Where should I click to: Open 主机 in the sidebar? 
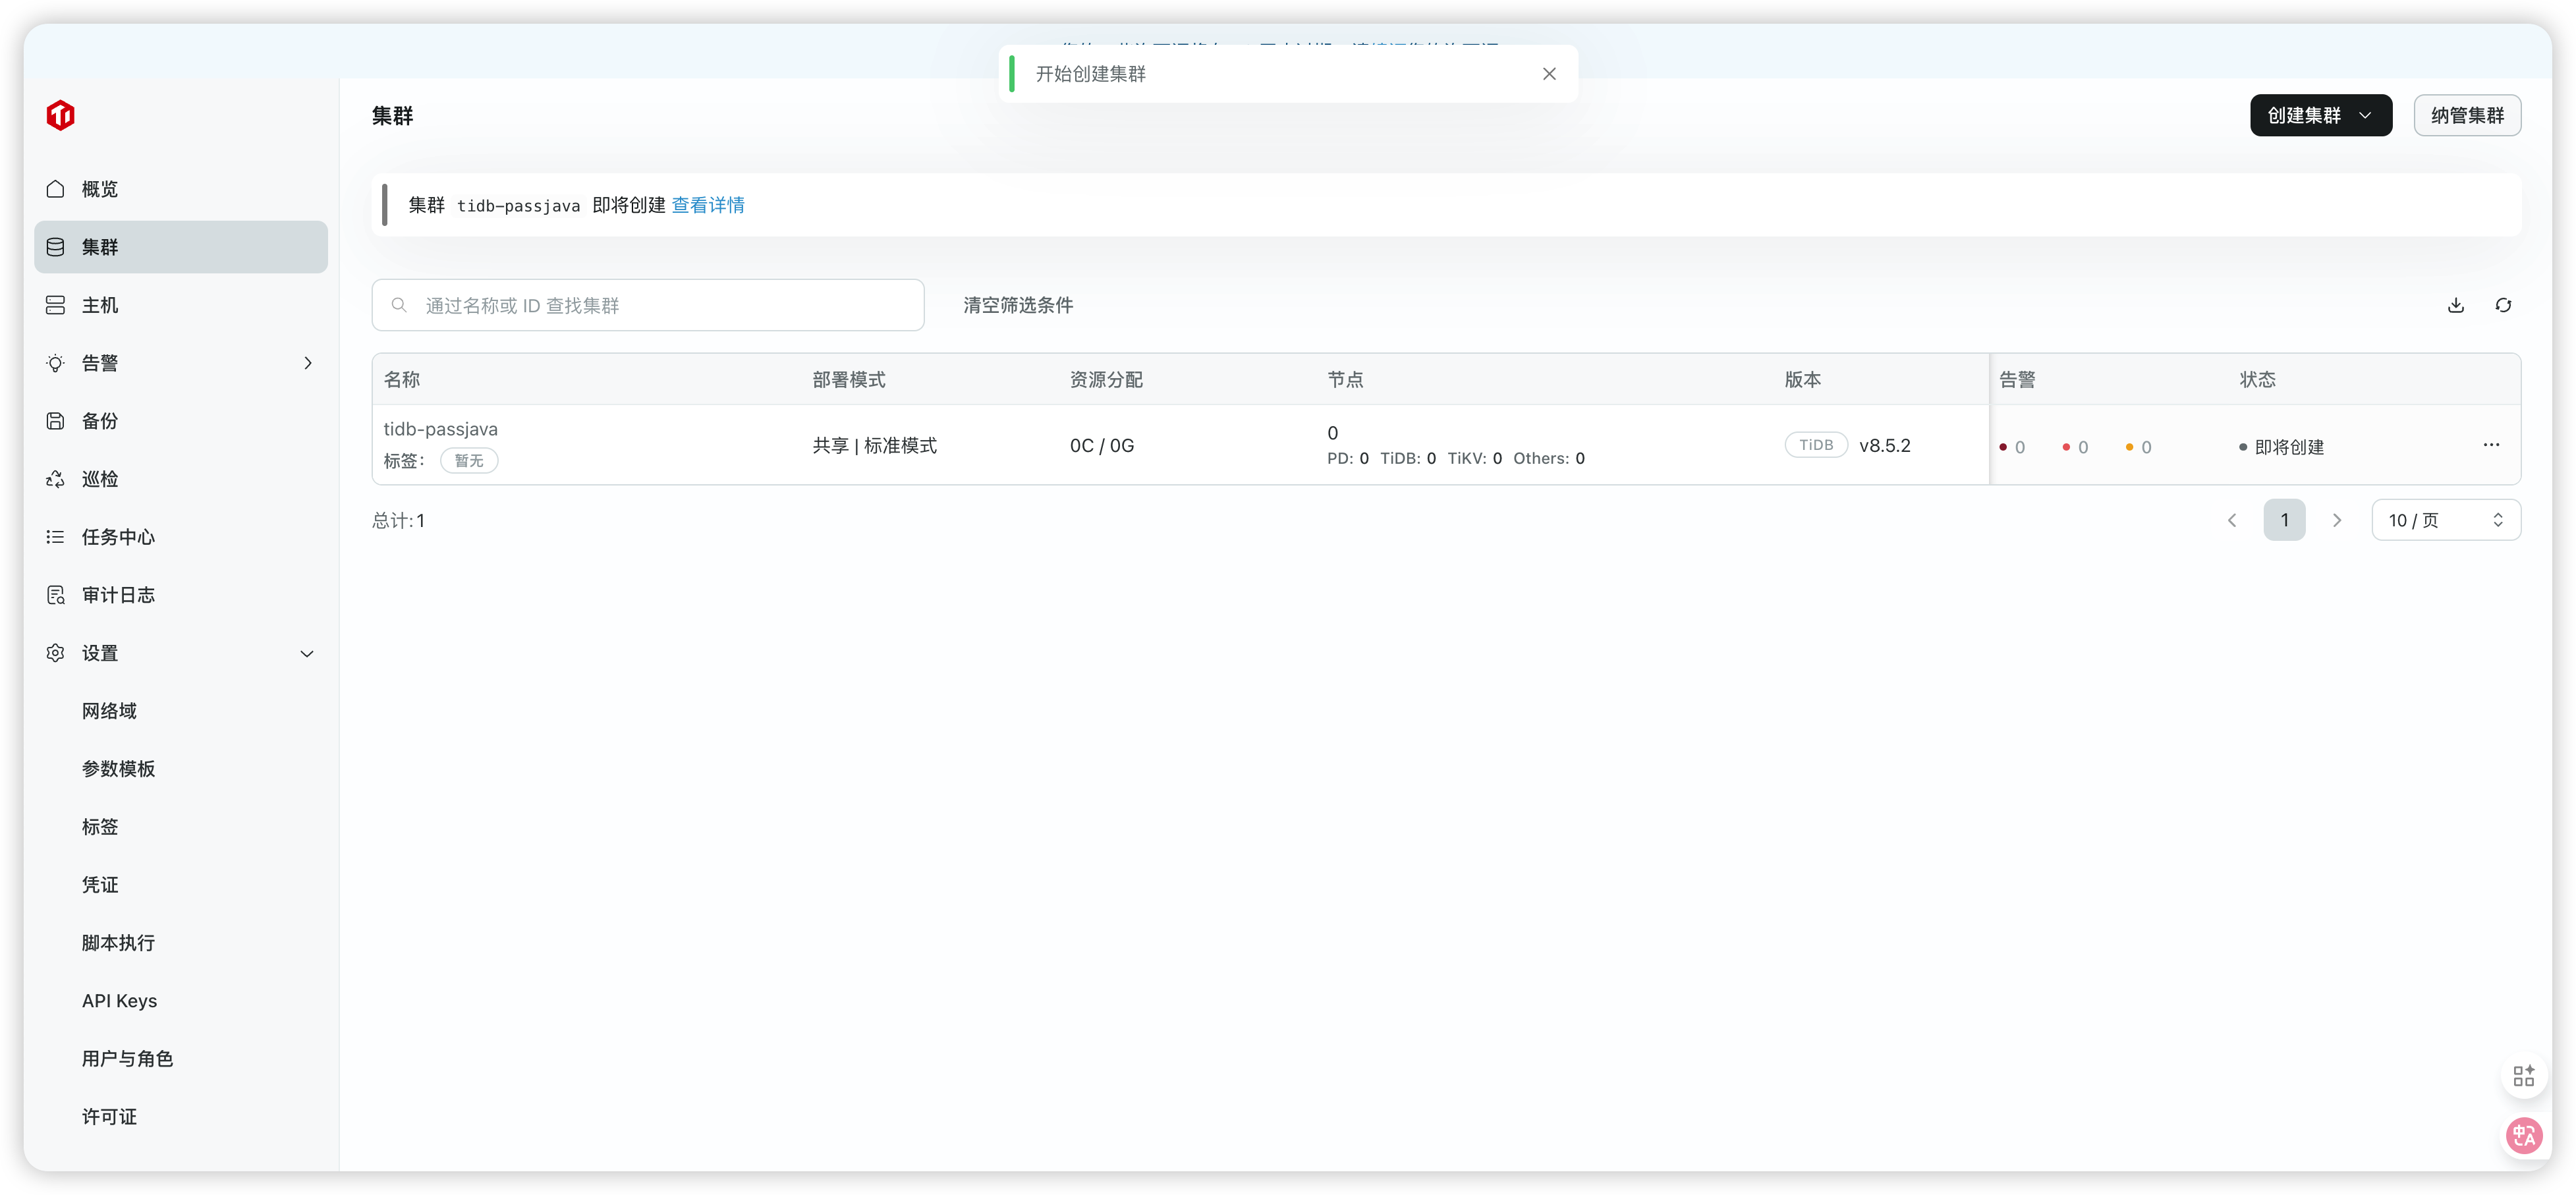tap(100, 305)
